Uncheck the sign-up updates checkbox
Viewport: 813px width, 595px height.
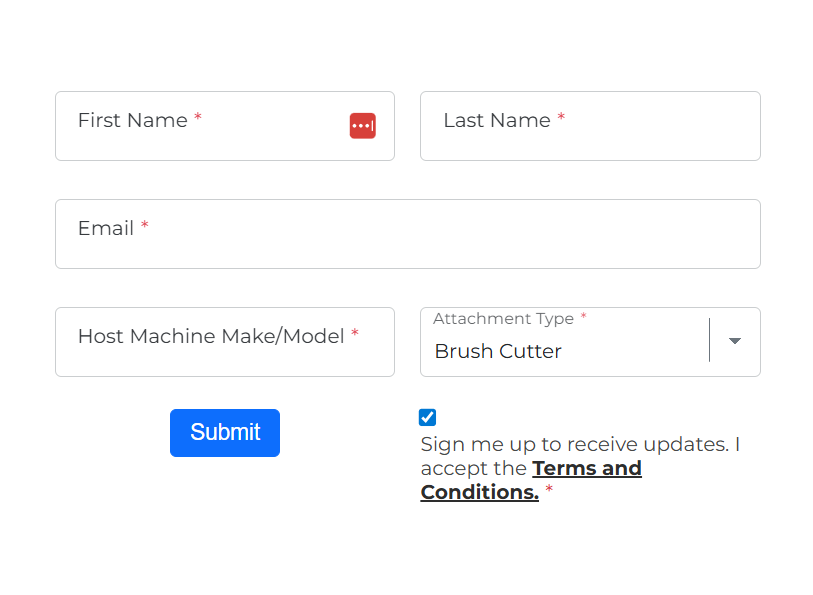pos(428,418)
